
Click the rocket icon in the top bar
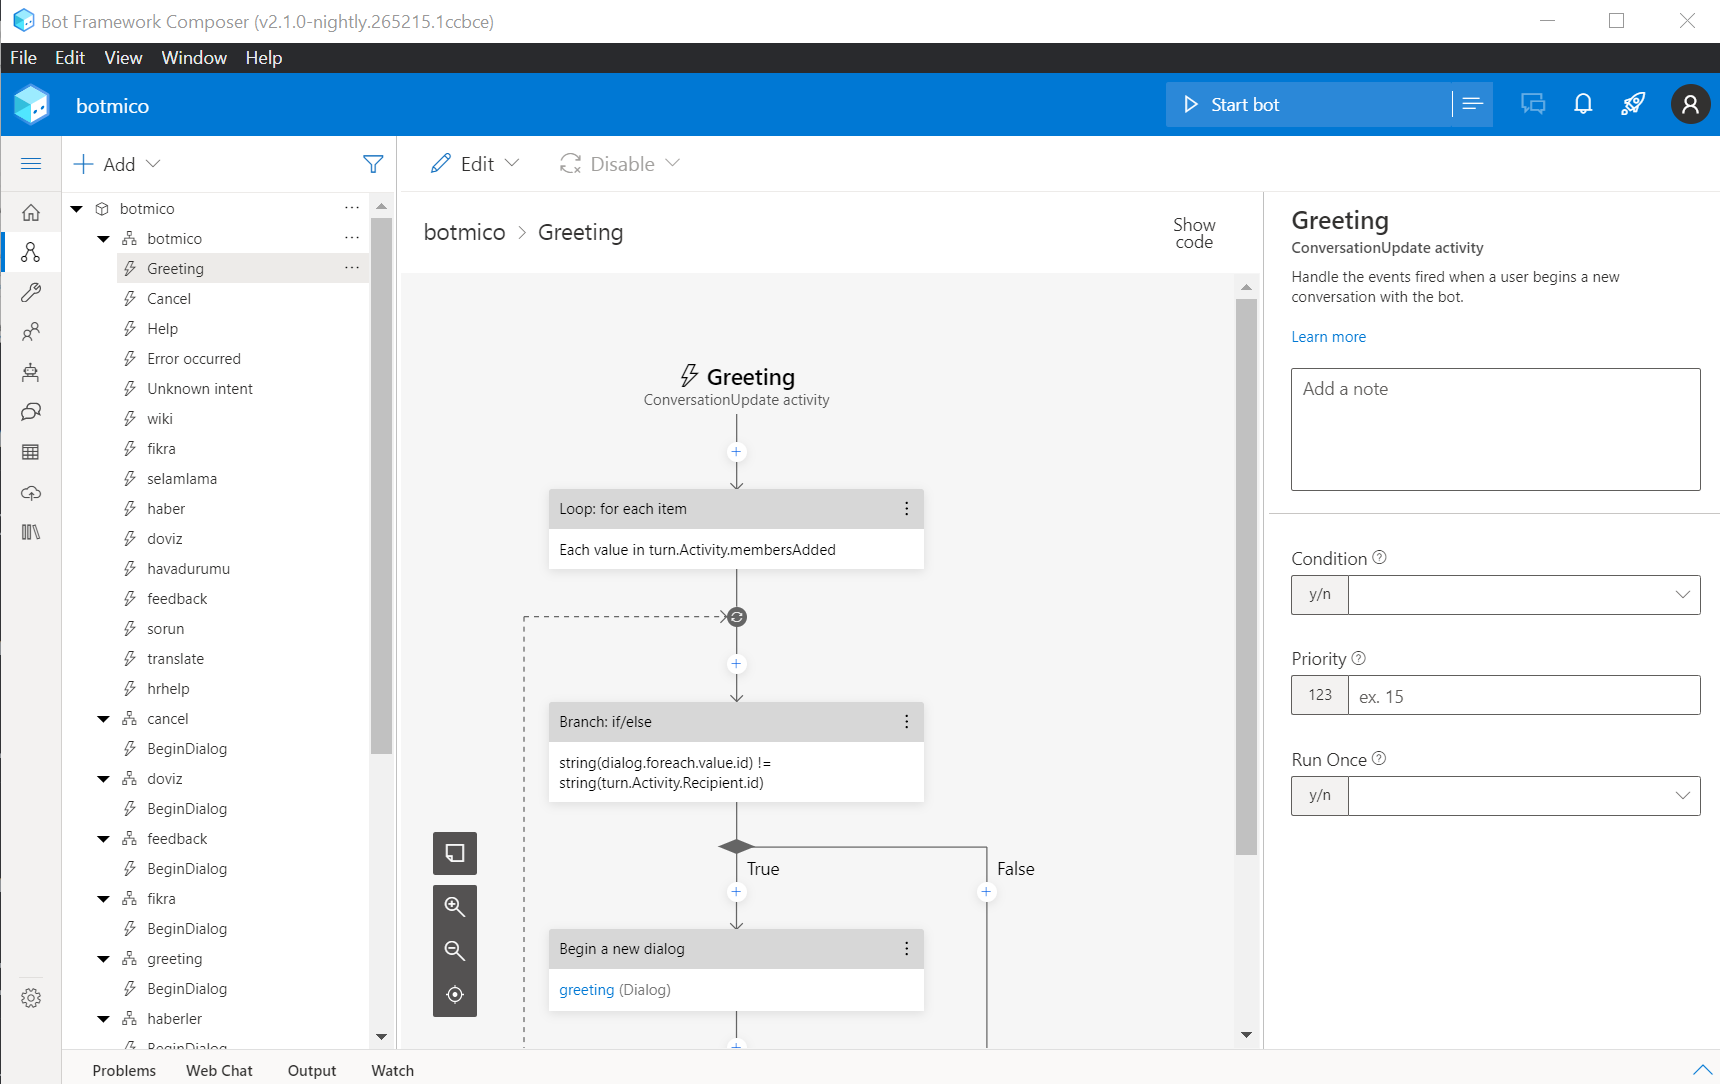[1634, 103]
